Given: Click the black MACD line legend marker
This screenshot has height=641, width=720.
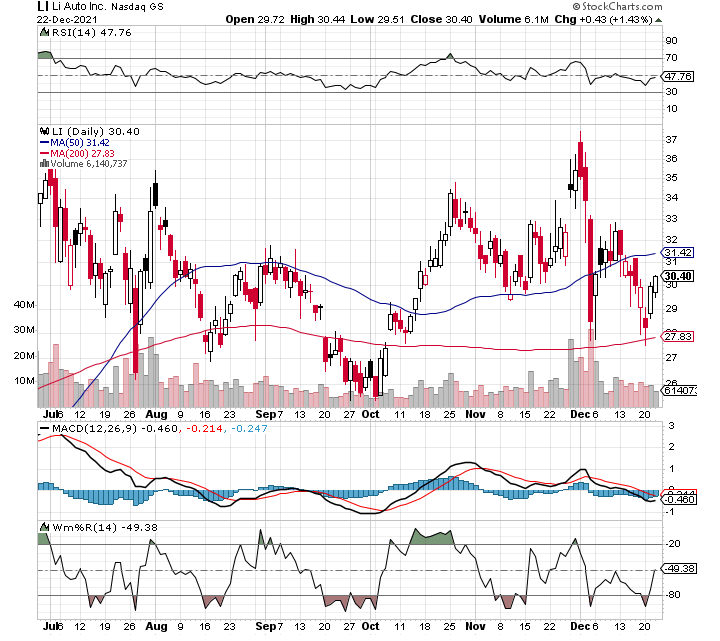Looking at the screenshot, I should 45,428.
